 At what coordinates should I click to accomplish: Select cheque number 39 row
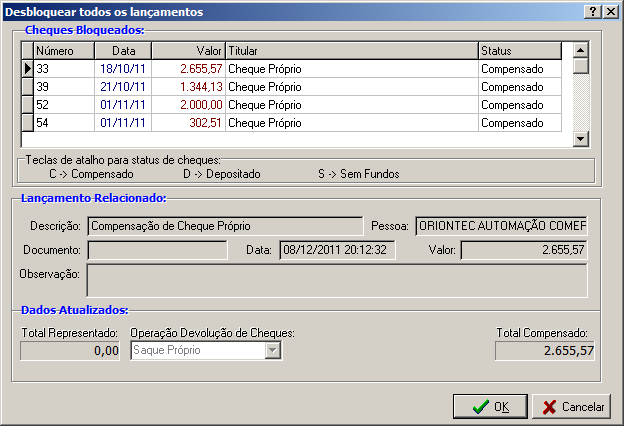pos(300,87)
